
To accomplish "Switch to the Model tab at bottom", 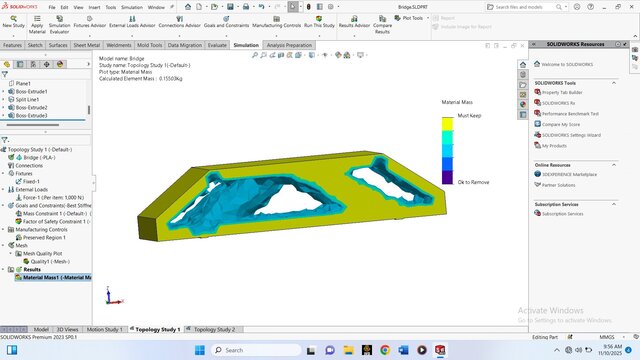I will click(x=41, y=329).
